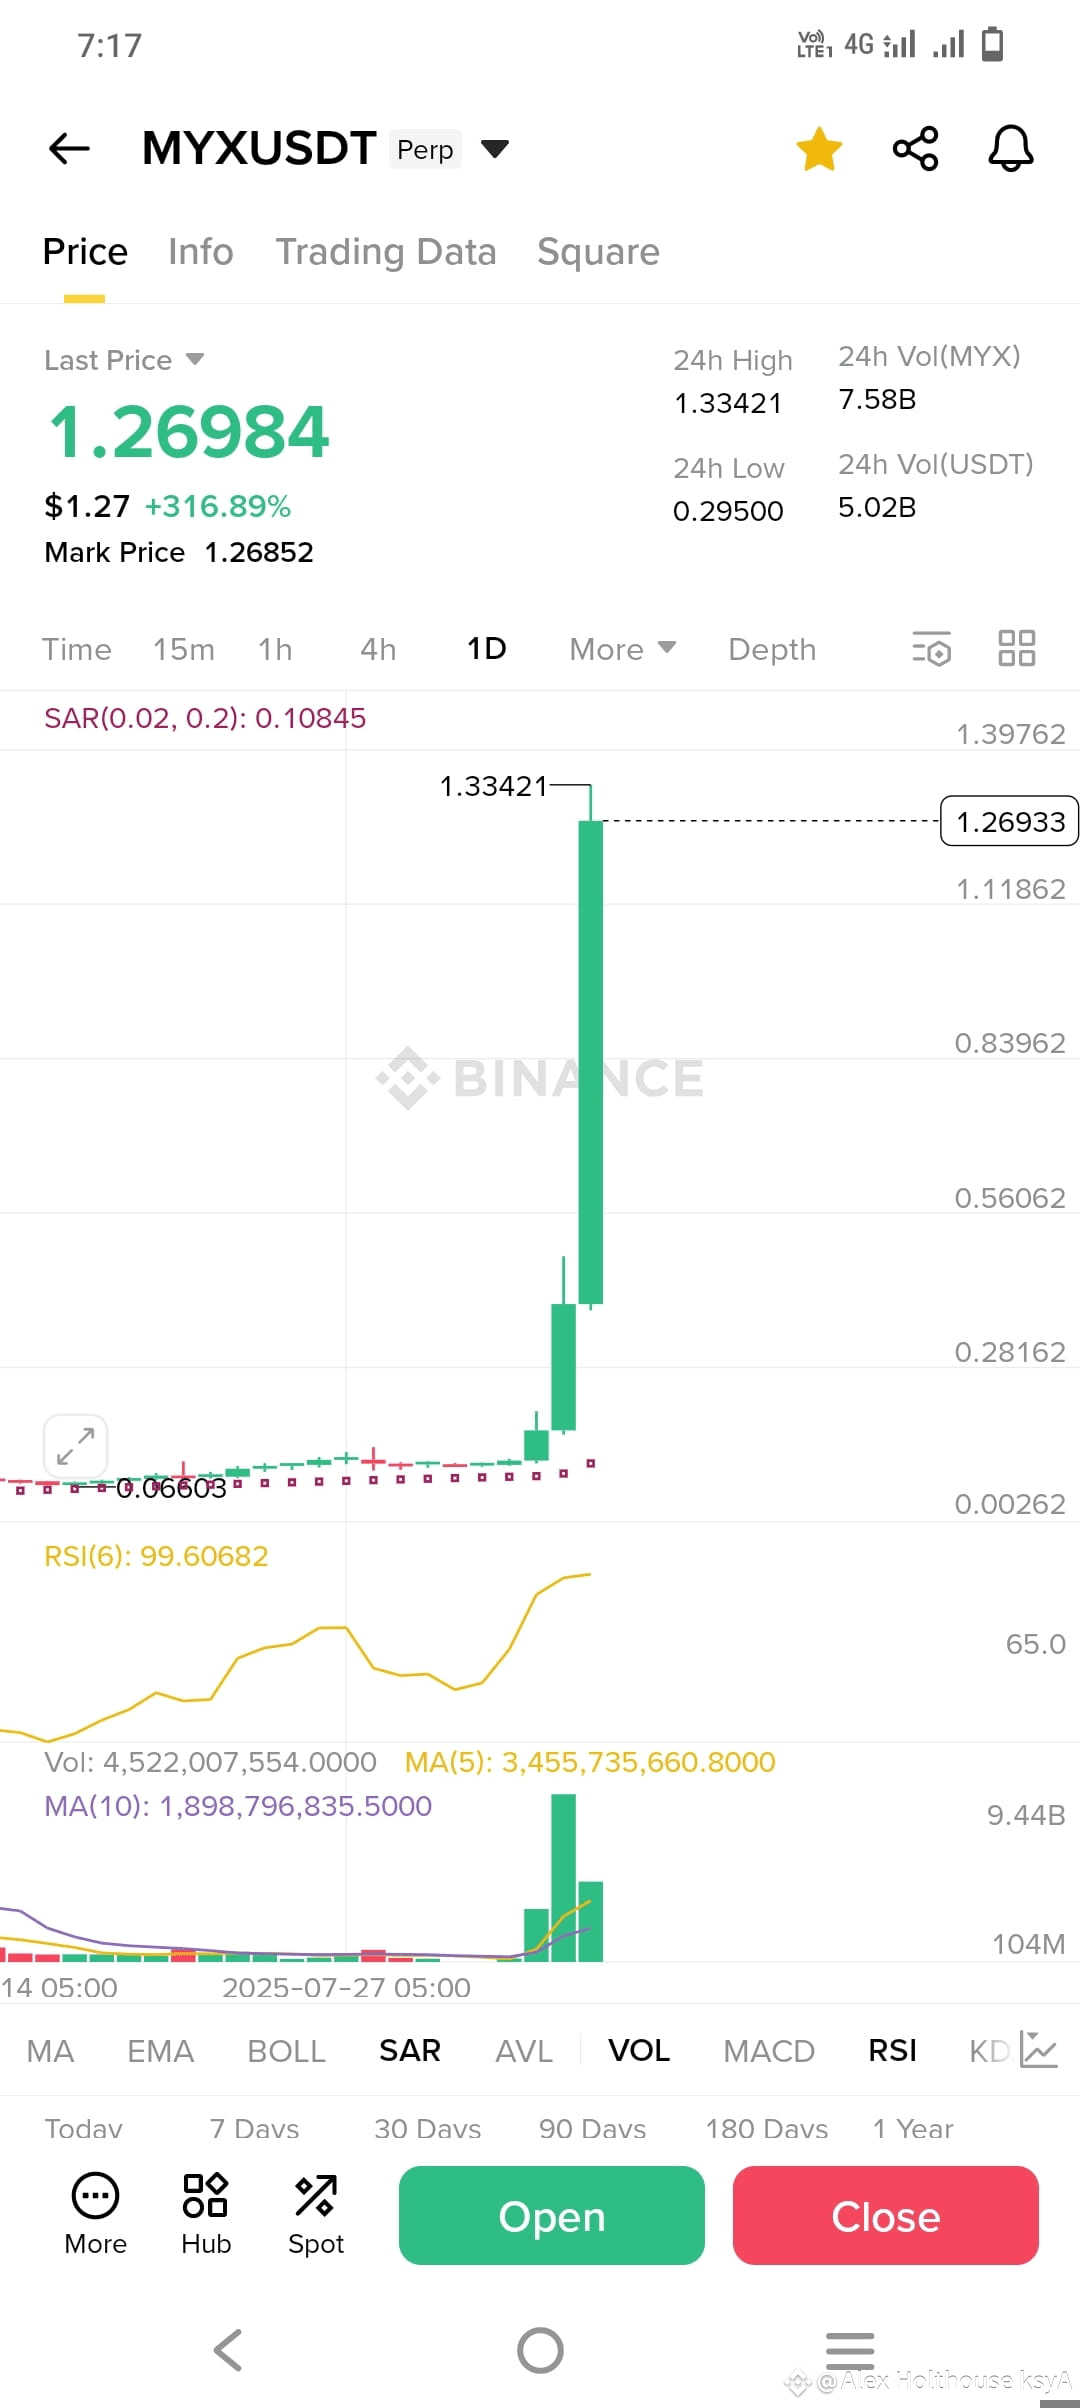1080x2408 pixels.
Task: Tap the red Close button
Action: point(886,2216)
